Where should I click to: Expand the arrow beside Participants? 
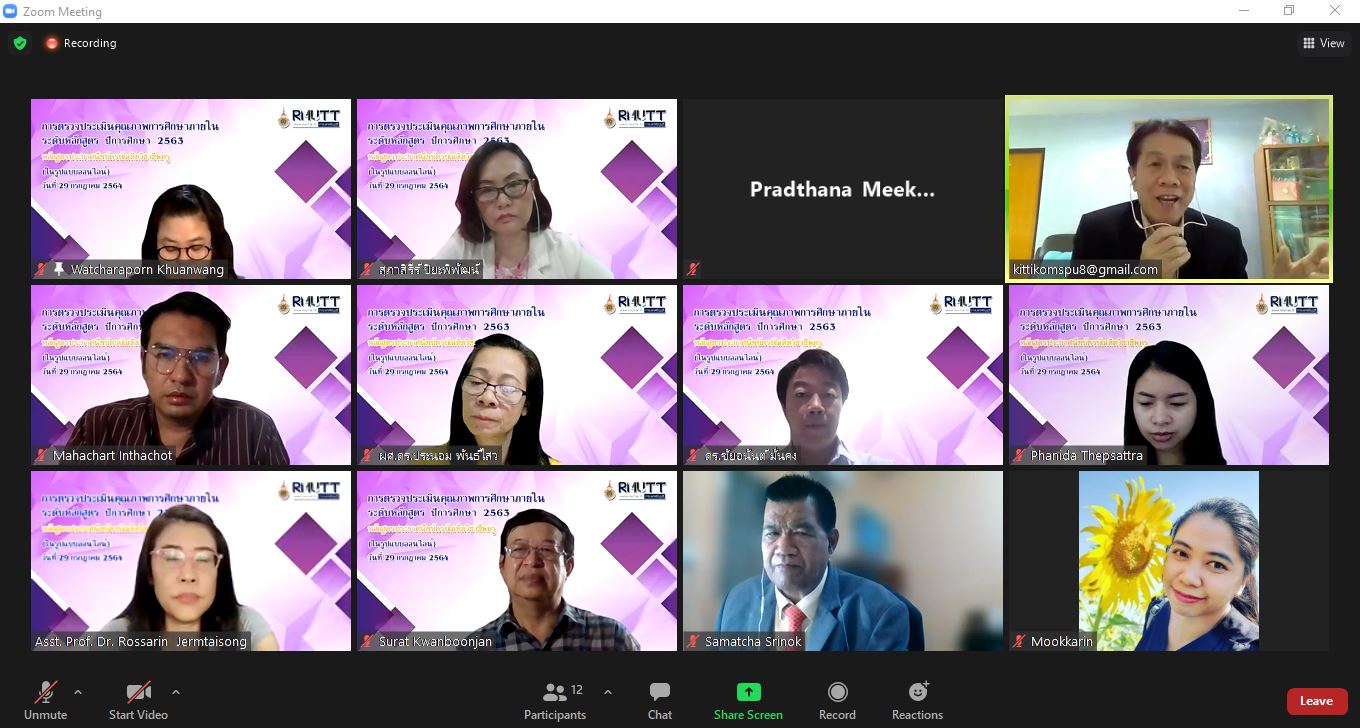(x=607, y=691)
